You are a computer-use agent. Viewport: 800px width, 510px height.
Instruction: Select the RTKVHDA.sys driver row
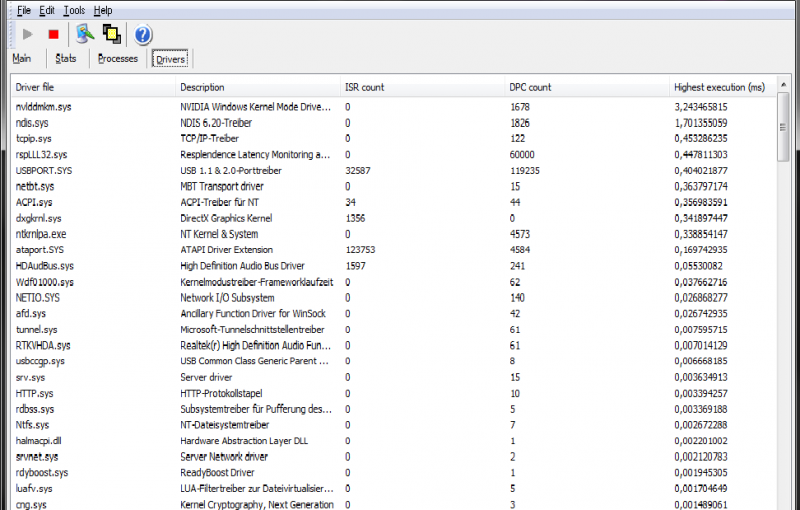coord(394,345)
